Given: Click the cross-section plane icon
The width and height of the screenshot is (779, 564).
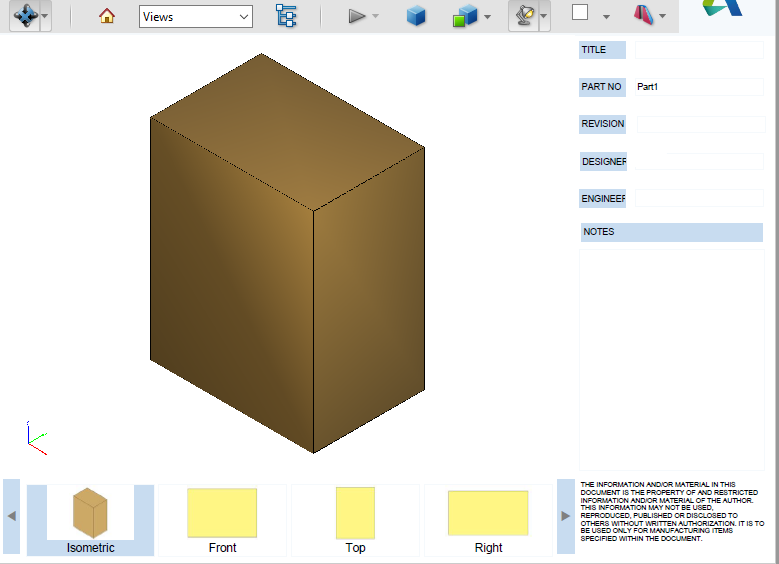Looking at the screenshot, I should pyautogui.click(x=644, y=15).
